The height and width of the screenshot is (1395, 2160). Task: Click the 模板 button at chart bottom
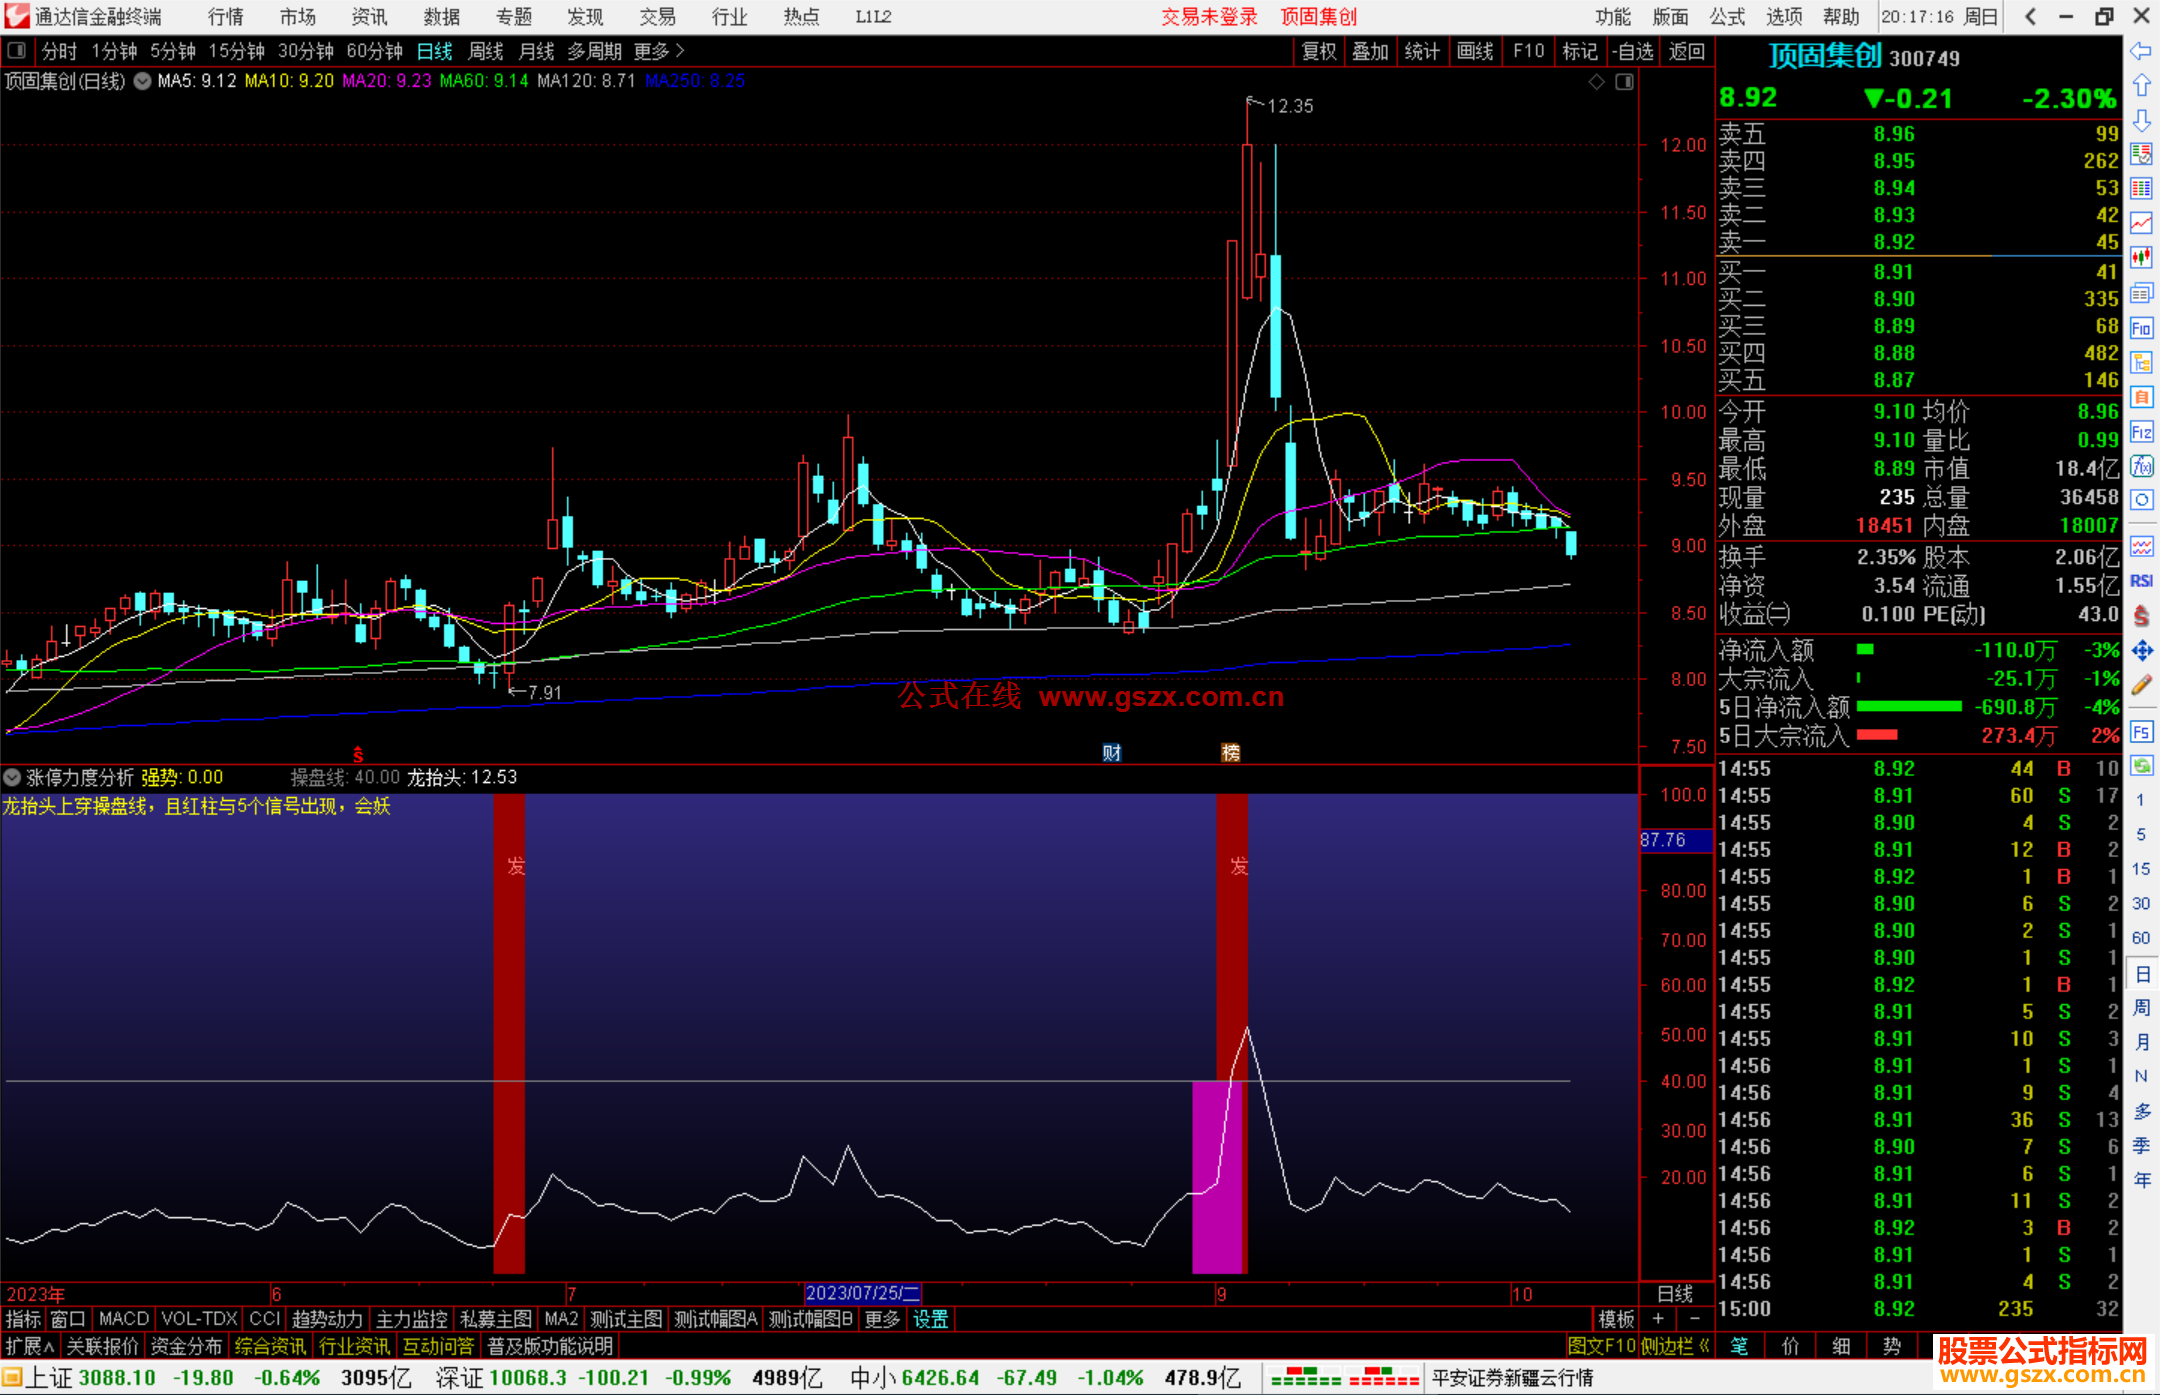[x=1615, y=1319]
